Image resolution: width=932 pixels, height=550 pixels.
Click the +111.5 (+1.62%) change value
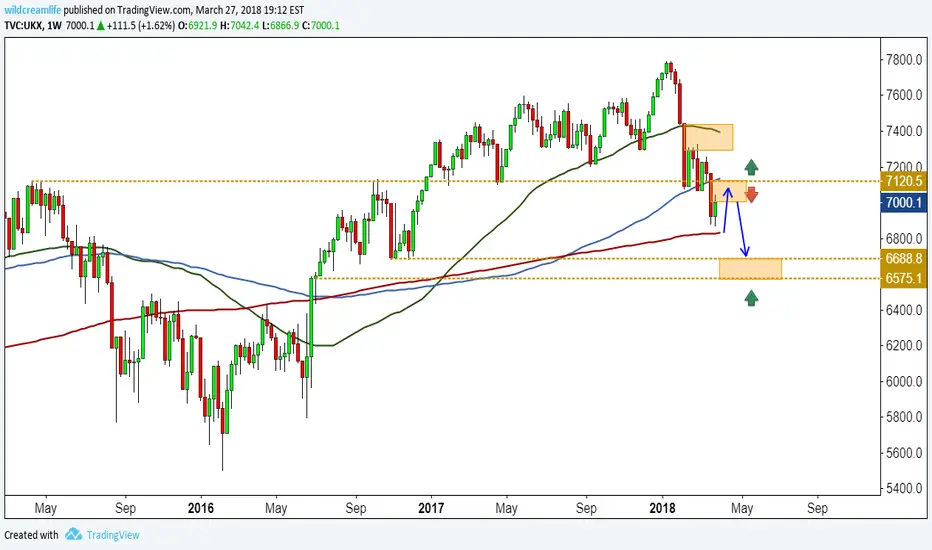coord(141,26)
